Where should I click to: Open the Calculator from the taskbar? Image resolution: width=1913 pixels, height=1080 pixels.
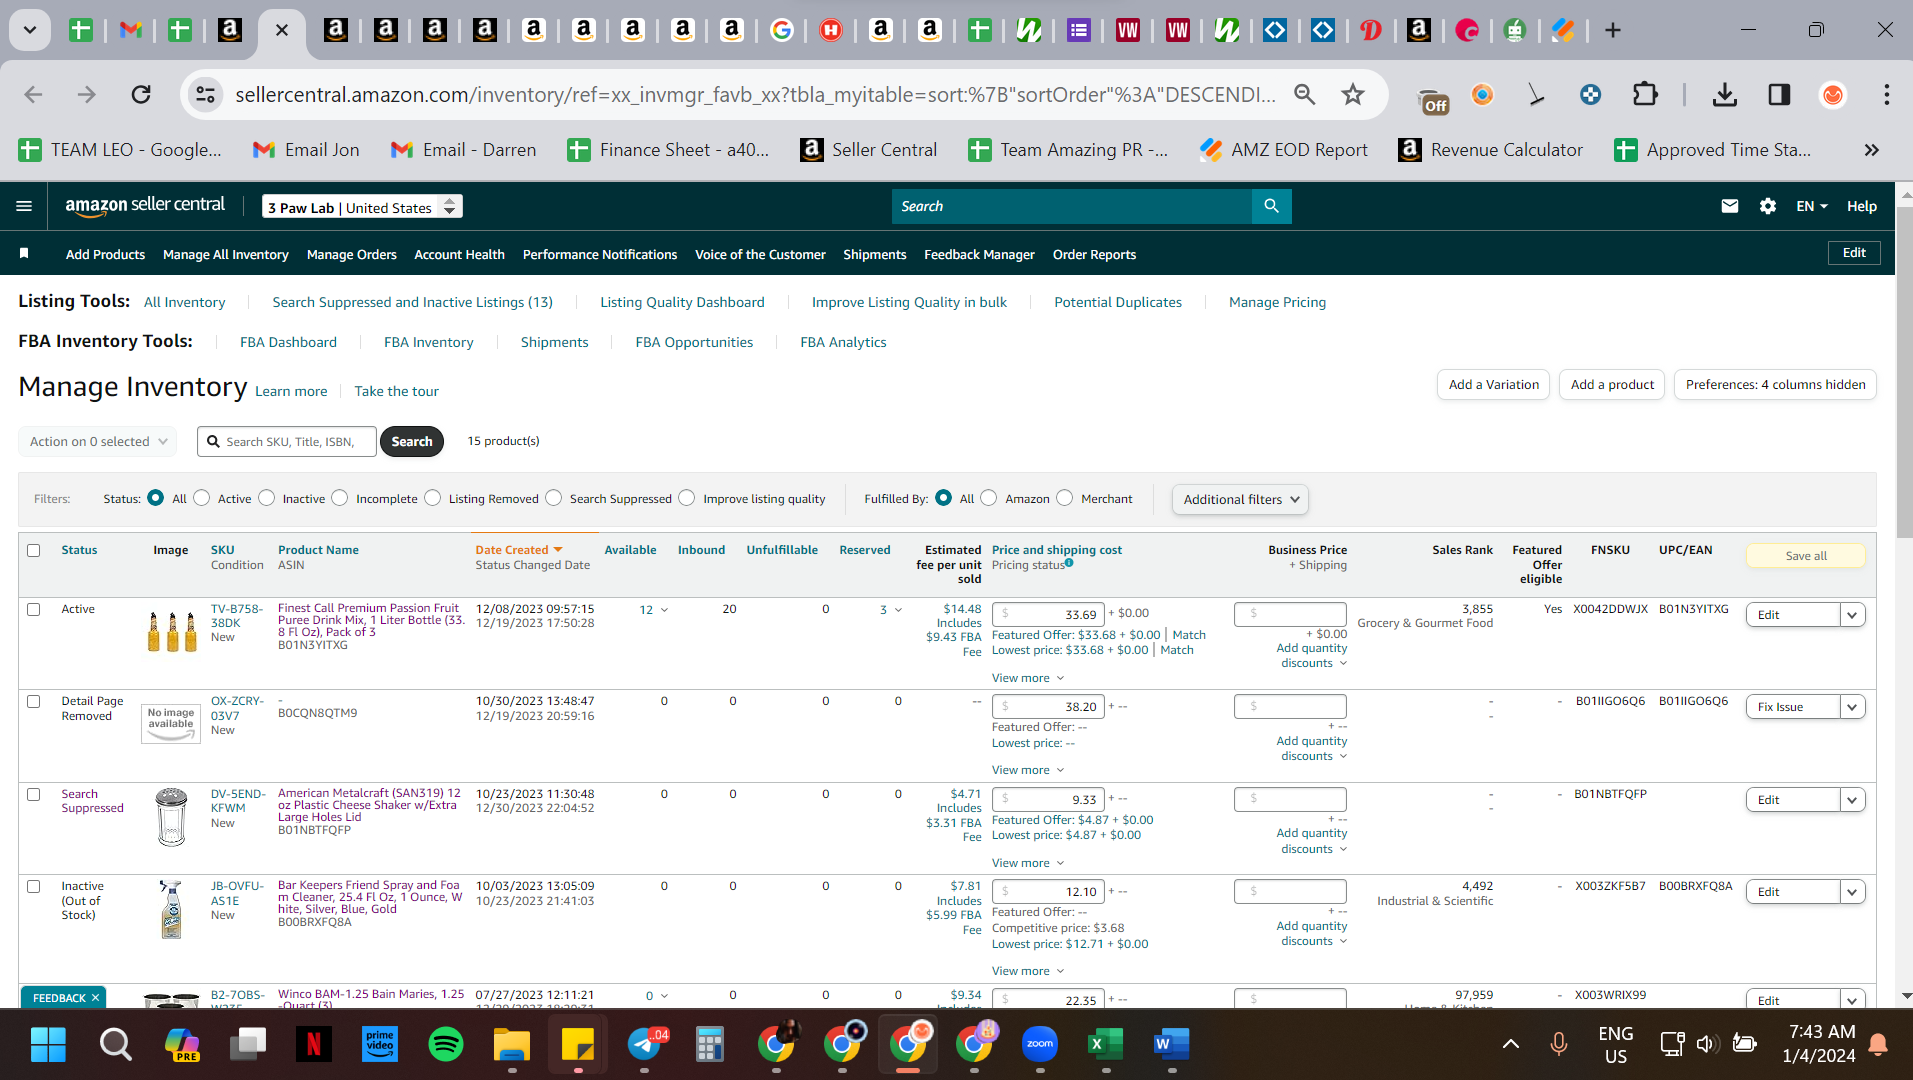710,1045
